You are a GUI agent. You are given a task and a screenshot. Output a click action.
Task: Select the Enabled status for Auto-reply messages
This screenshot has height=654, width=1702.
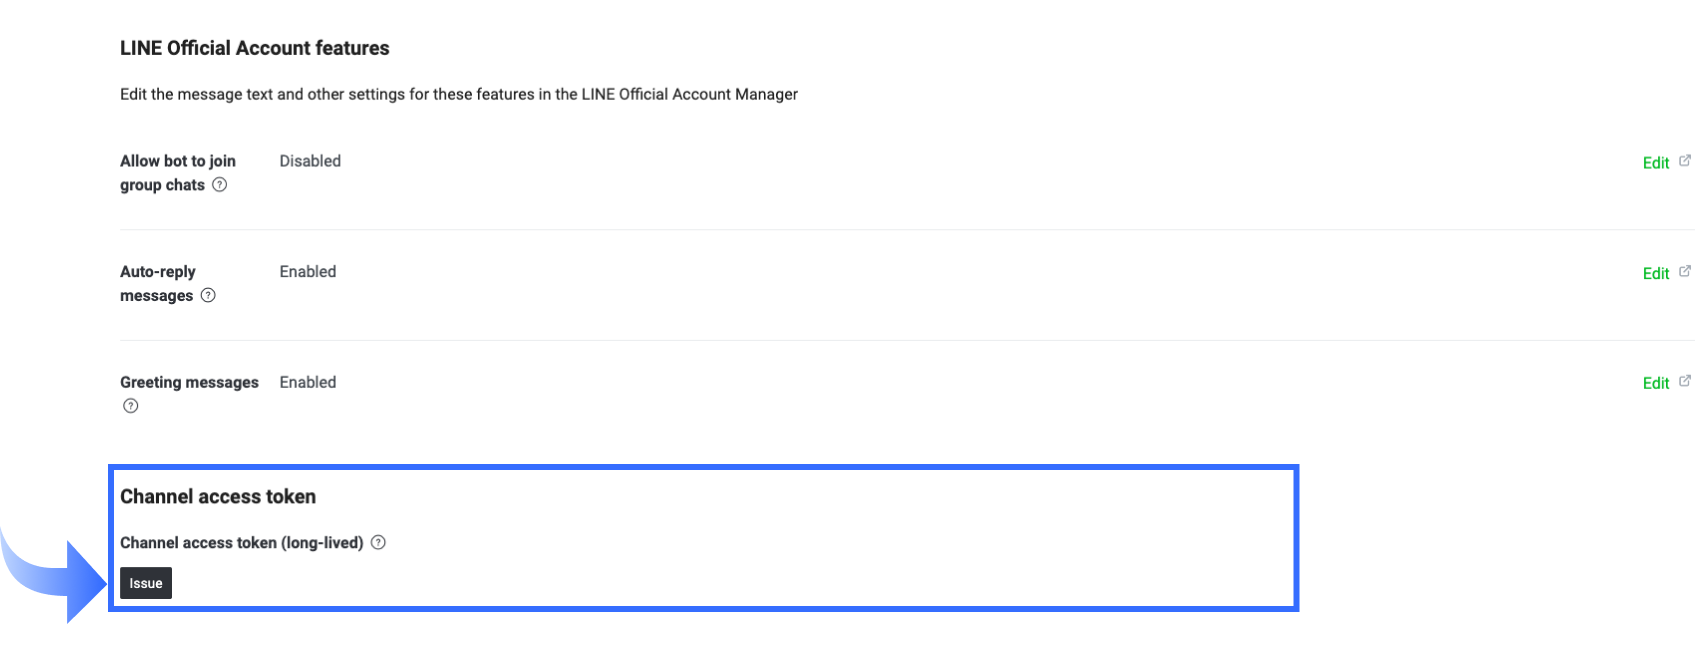[x=308, y=272]
